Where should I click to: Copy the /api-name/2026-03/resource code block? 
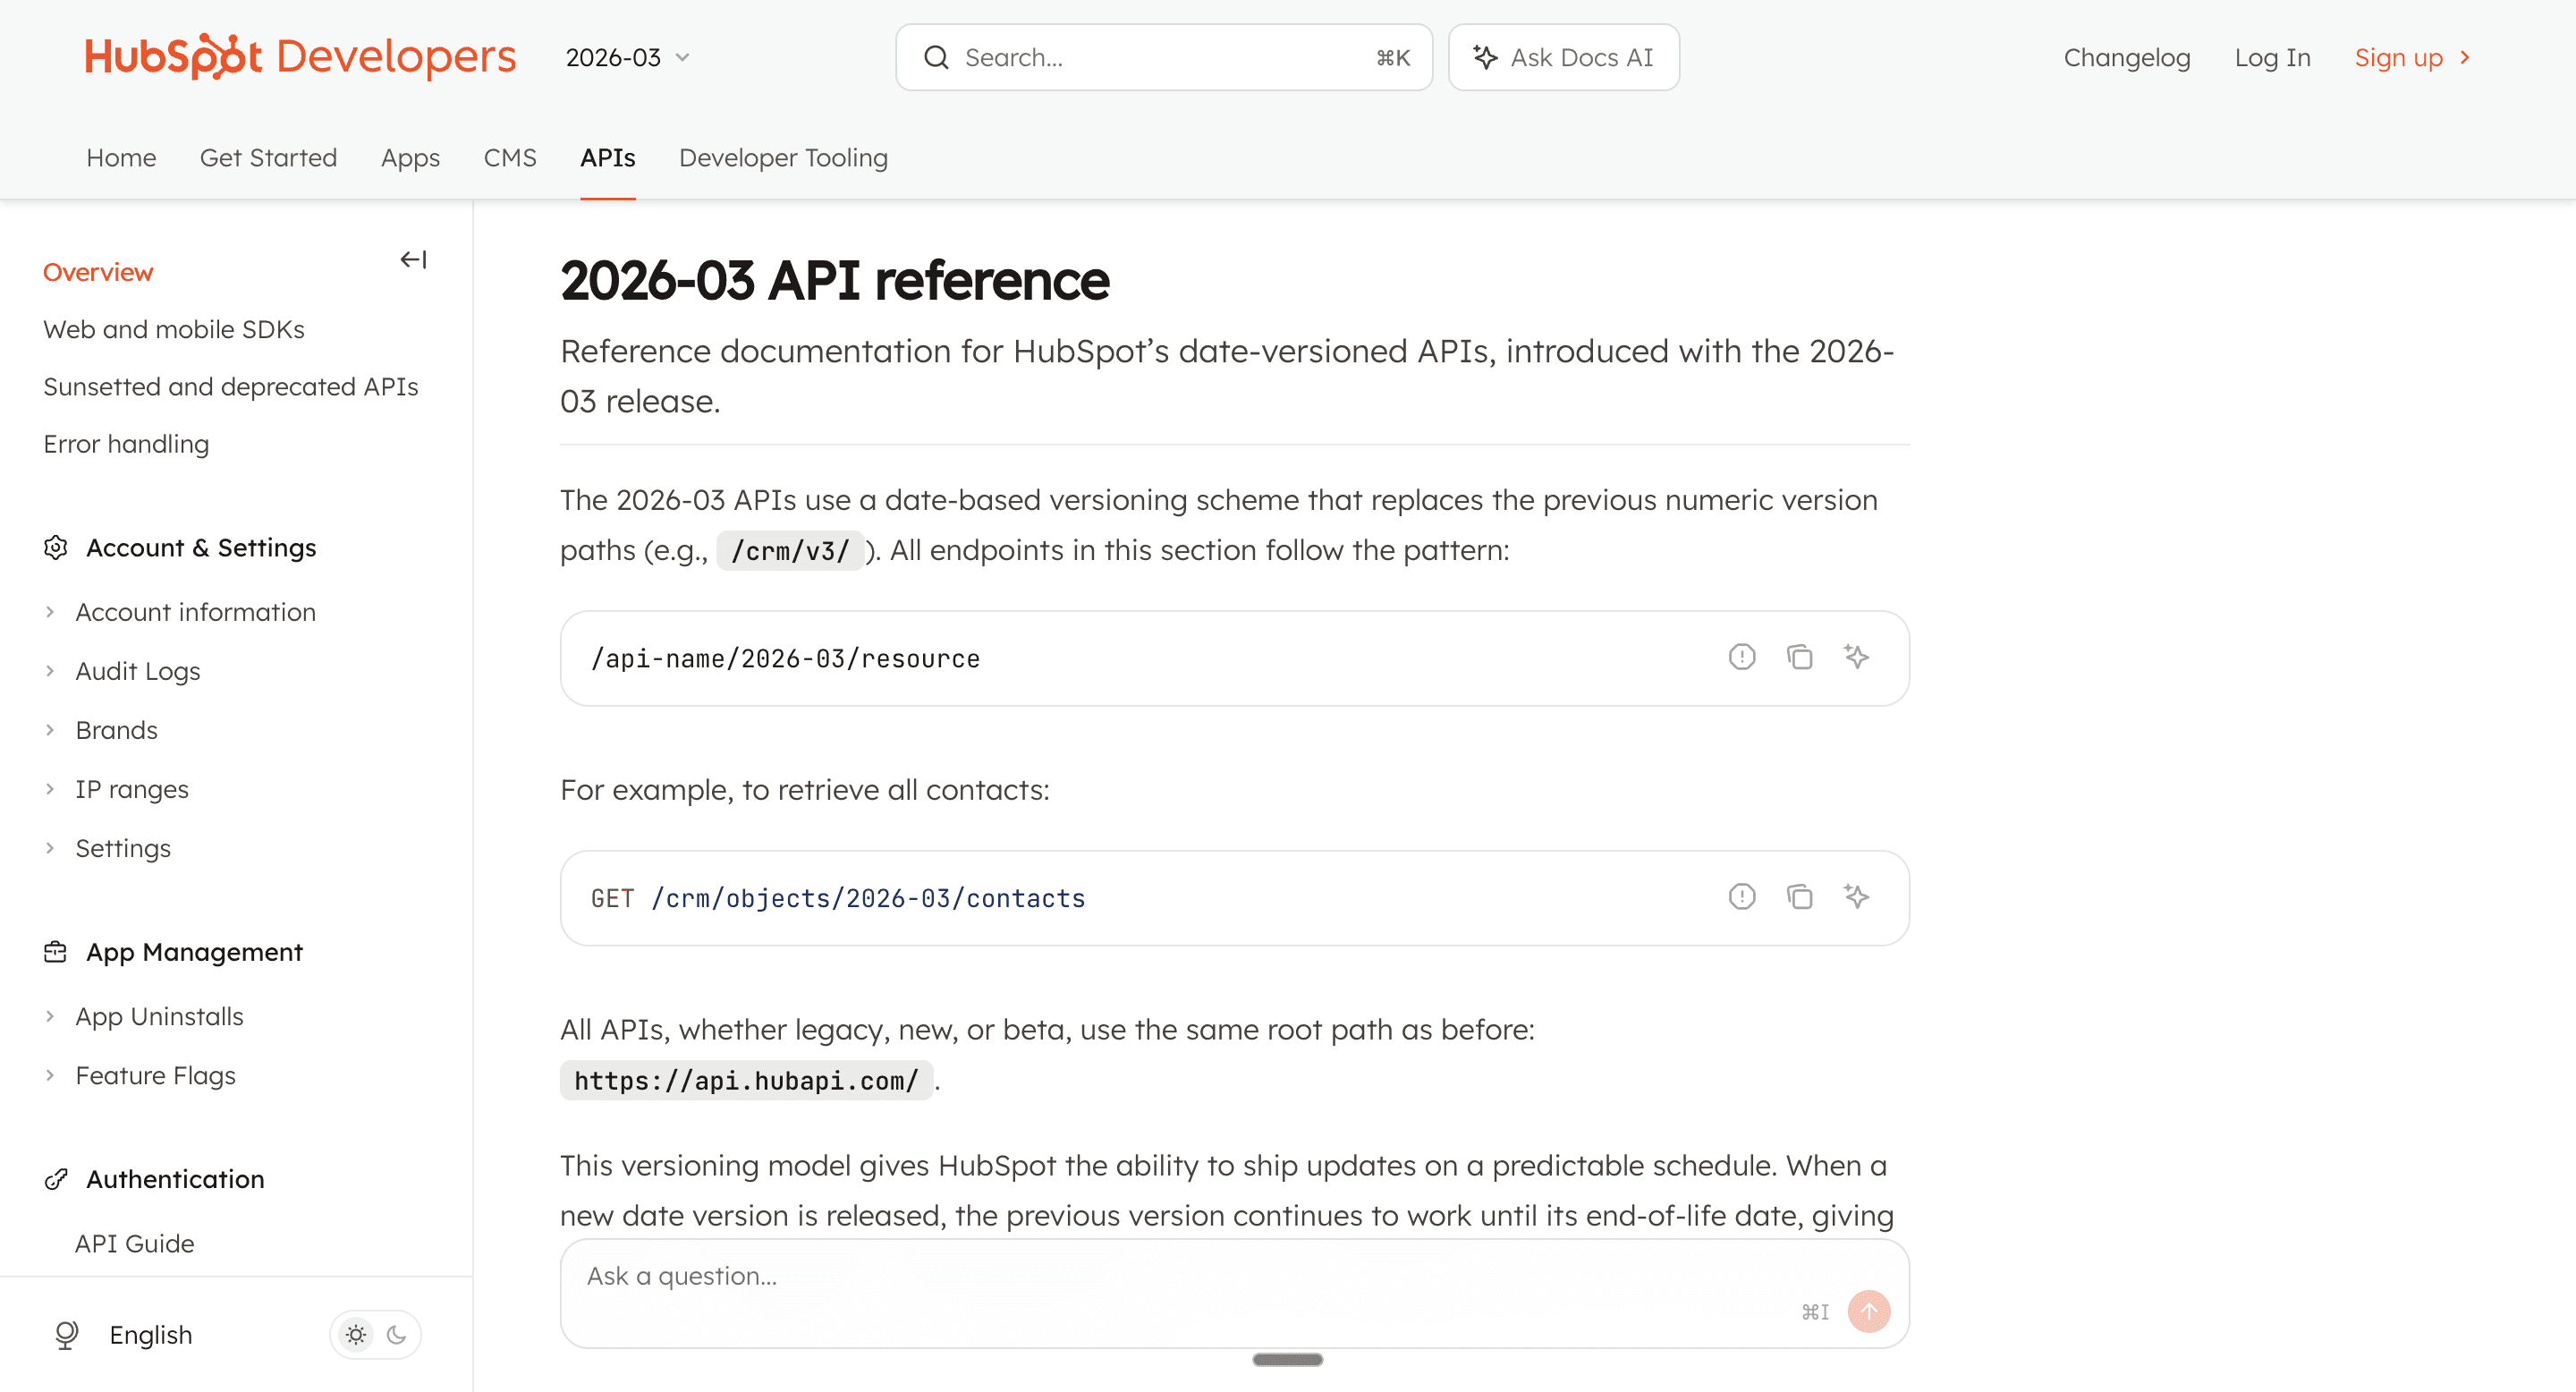coord(1799,657)
